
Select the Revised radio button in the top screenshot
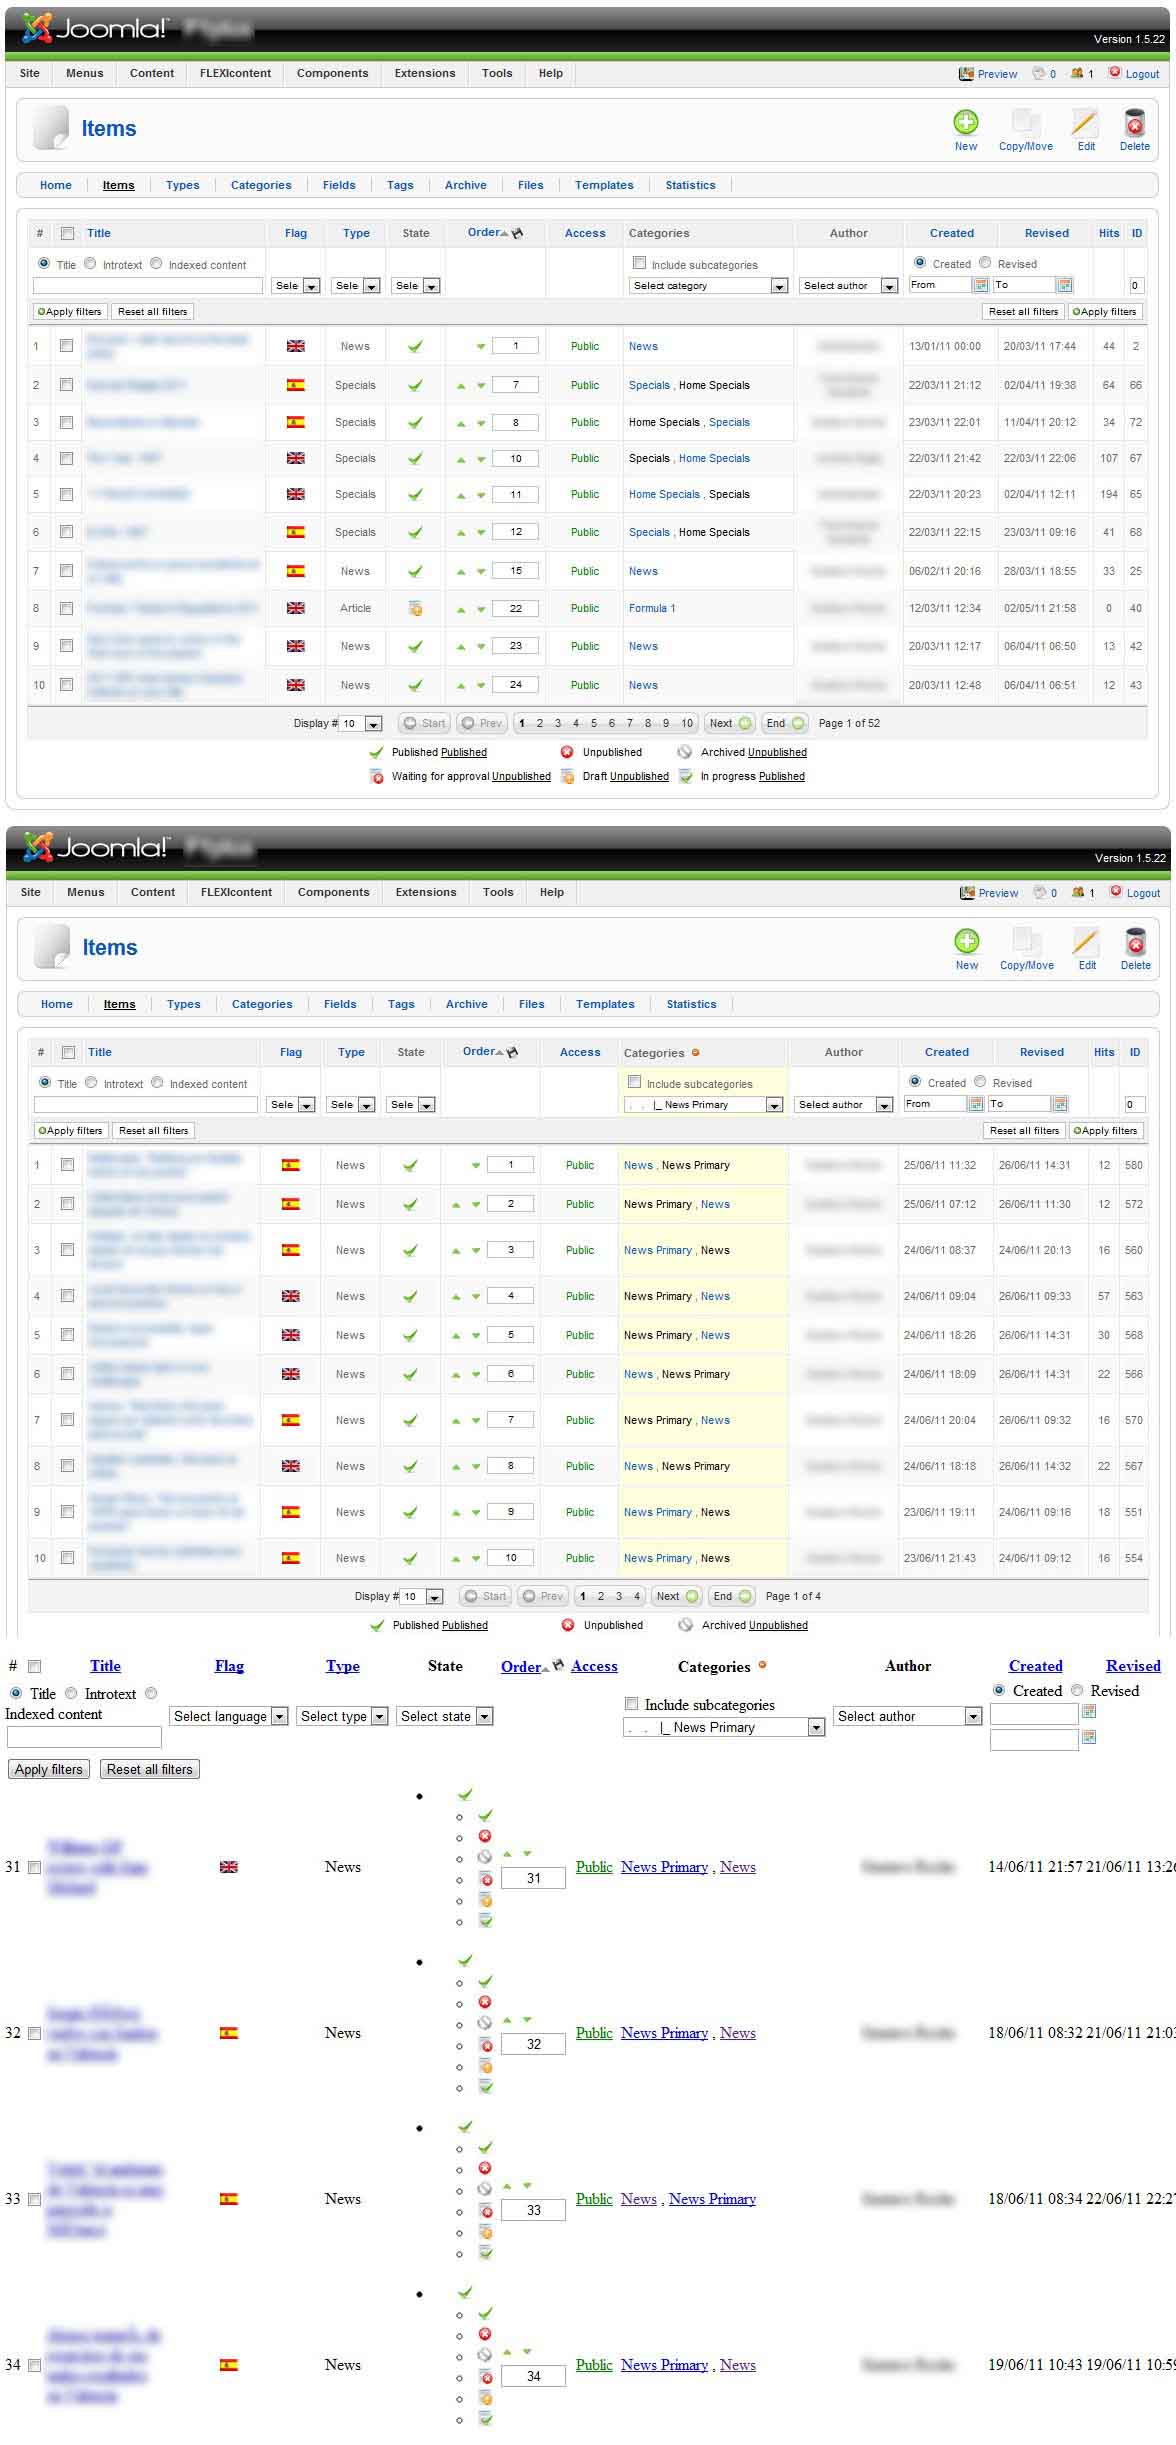(x=985, y=263)
